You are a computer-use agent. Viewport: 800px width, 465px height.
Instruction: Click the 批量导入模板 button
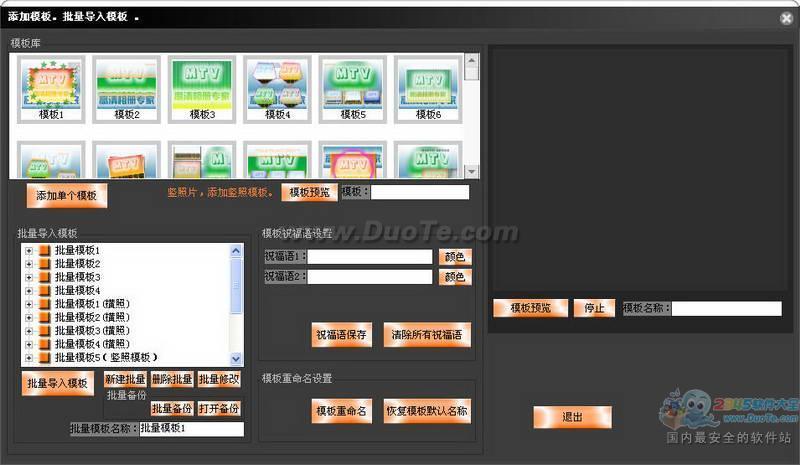point(58,383)
